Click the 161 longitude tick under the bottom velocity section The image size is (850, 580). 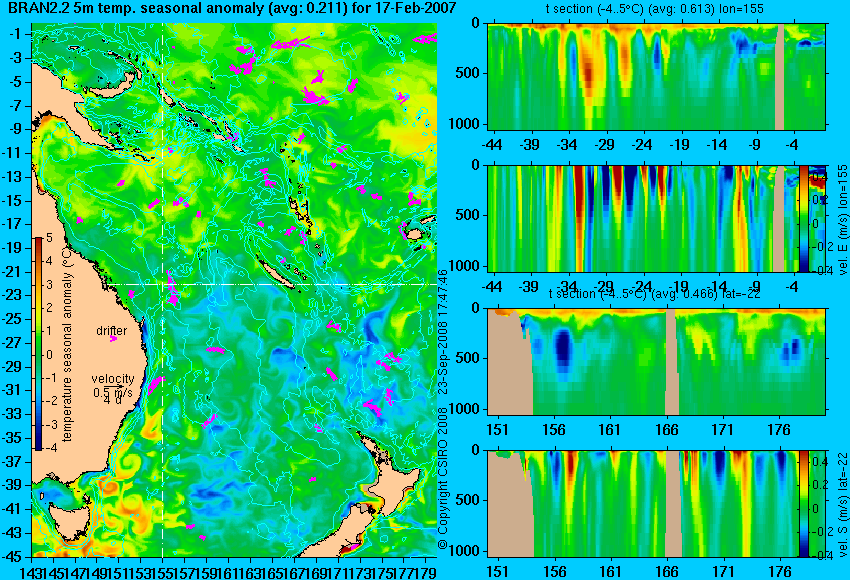point(611,571)
